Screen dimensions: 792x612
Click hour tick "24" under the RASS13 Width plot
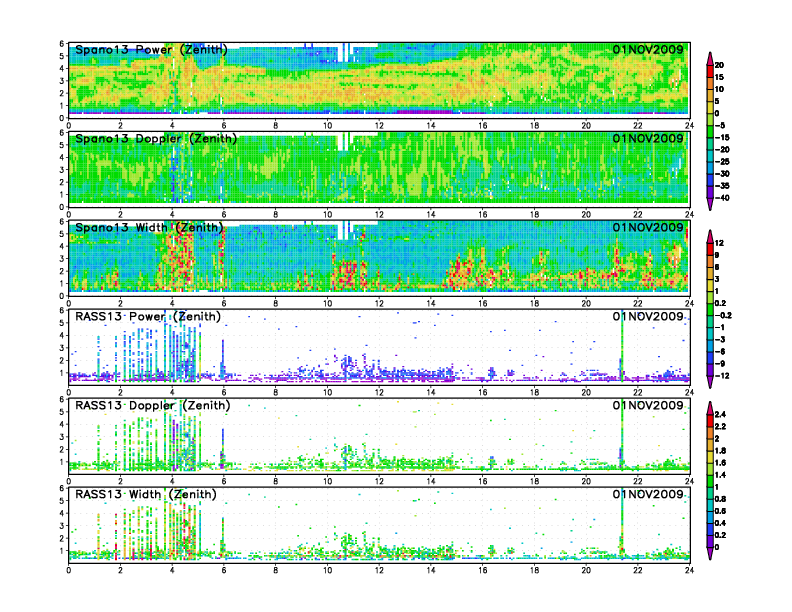689,570
